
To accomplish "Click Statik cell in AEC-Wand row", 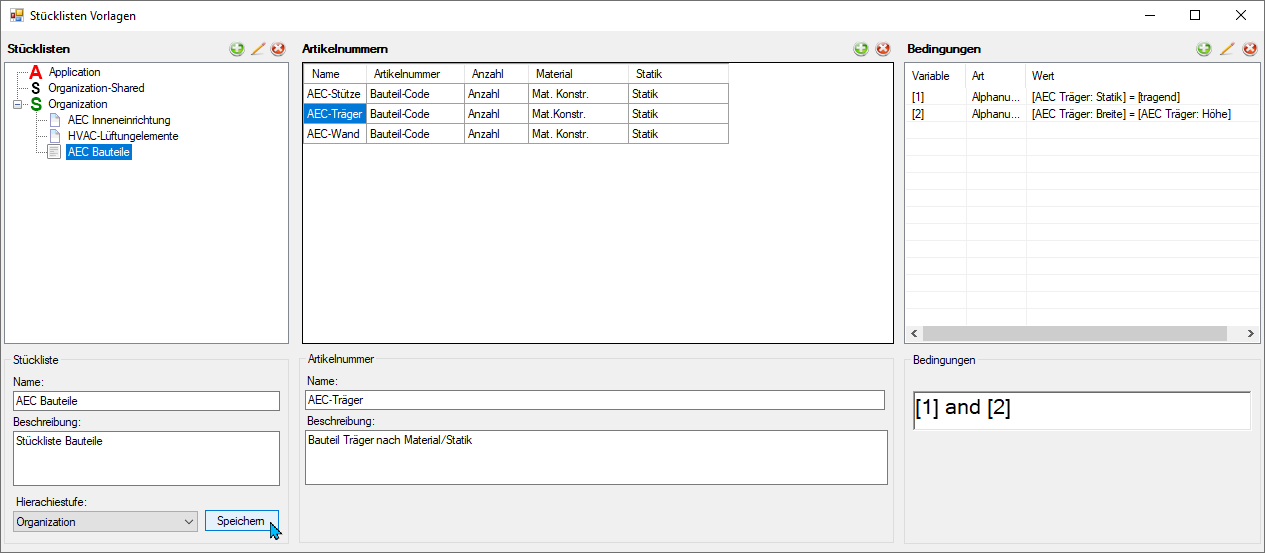I will [679, 134].
